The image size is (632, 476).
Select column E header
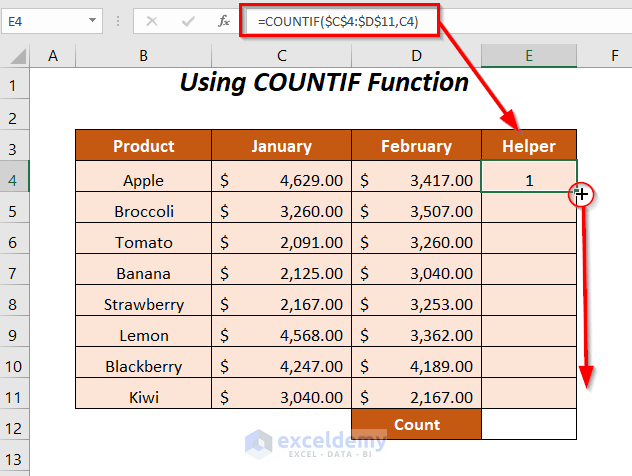point(528,57)
